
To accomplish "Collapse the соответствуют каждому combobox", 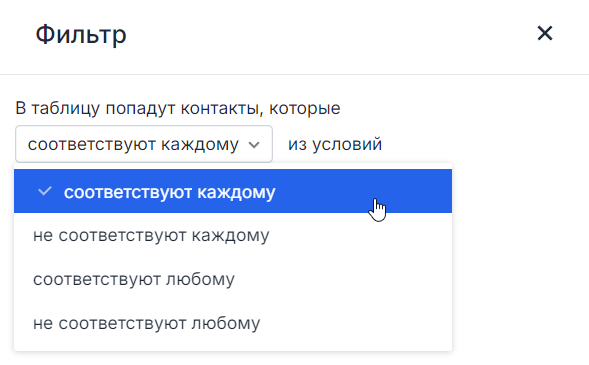I will [144, 144].
